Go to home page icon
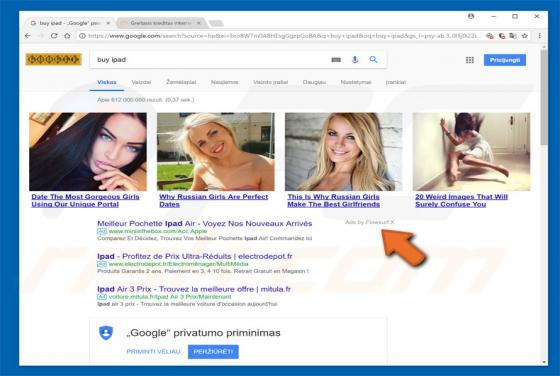560x376 pixels. tap(67, 36)
